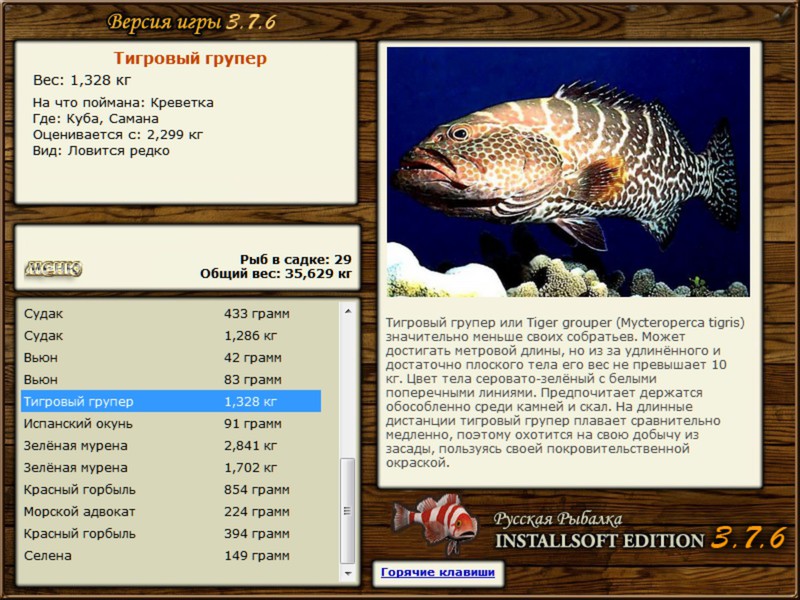Click the Русская Рыбалка logo text
This screenshot has width=800, height=600.
[558, 519]
